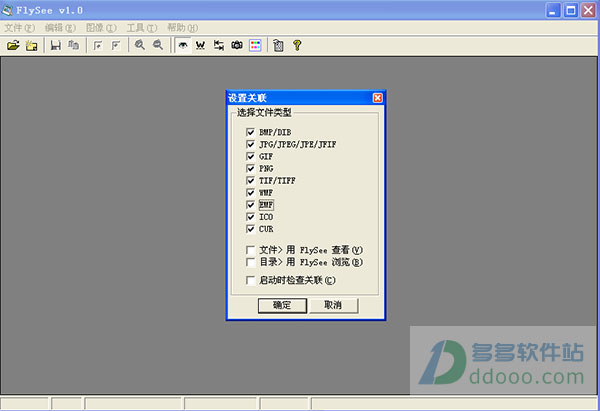The width and height of the screenshot is (600, 411).
Task: Enable 启动时检查关联(C) checkbox
Action: point(251,281)
